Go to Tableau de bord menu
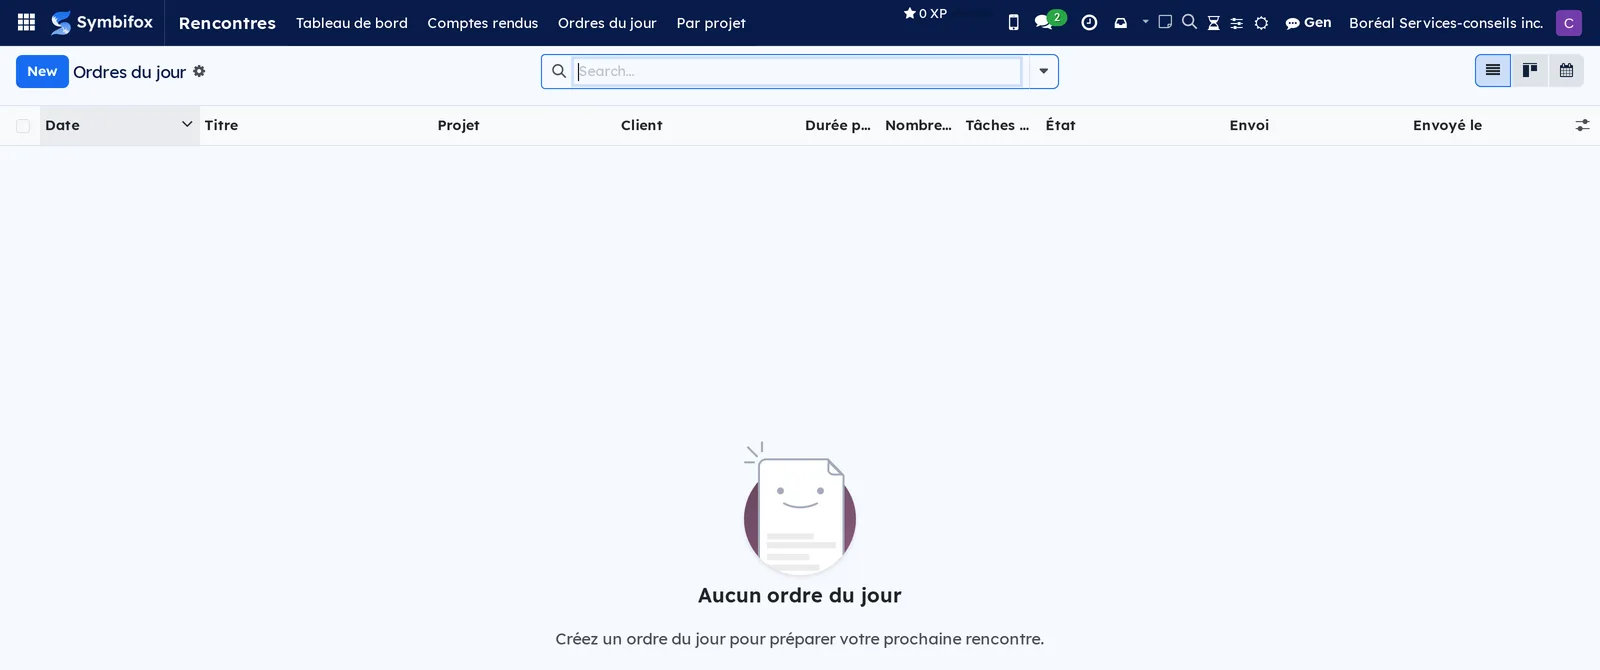This screenshot has height=670, width=1600. pos(352,23)
